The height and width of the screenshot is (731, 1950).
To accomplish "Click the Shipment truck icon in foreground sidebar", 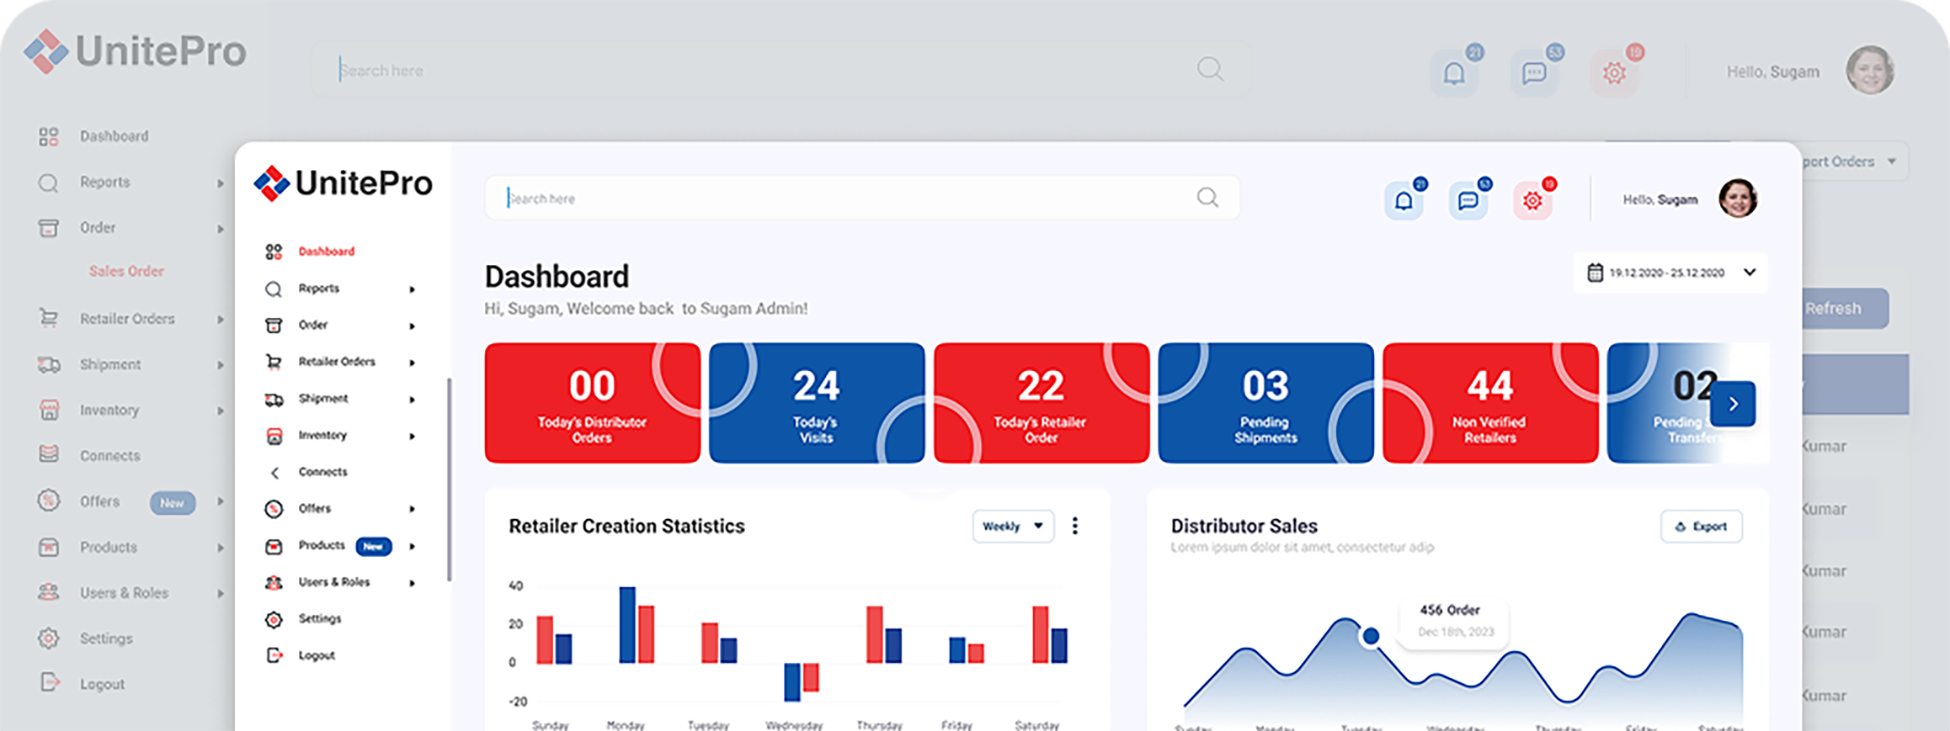I will [274, 399].
